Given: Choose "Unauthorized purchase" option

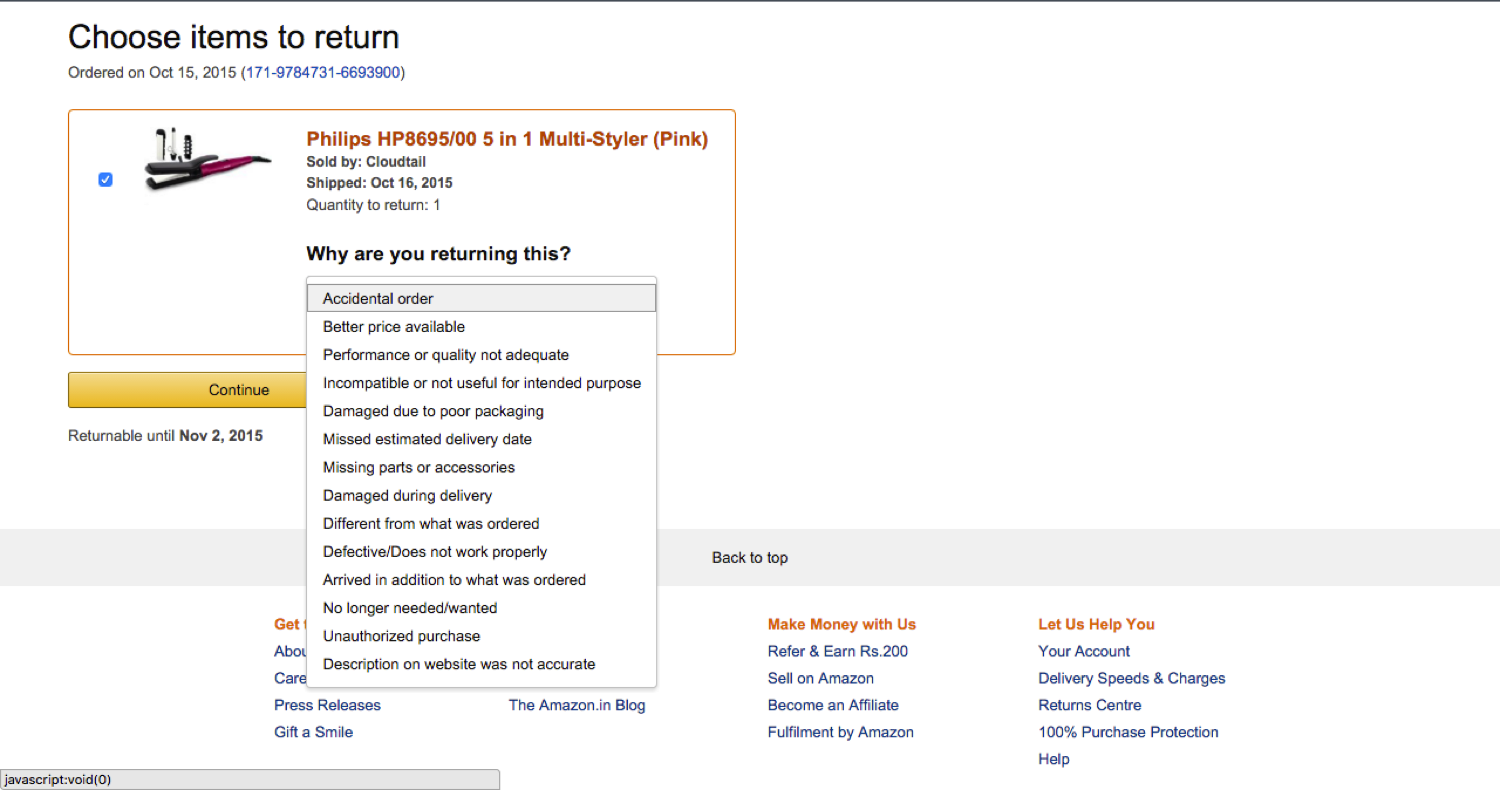Looking at the screenshot, I should 401,636.
